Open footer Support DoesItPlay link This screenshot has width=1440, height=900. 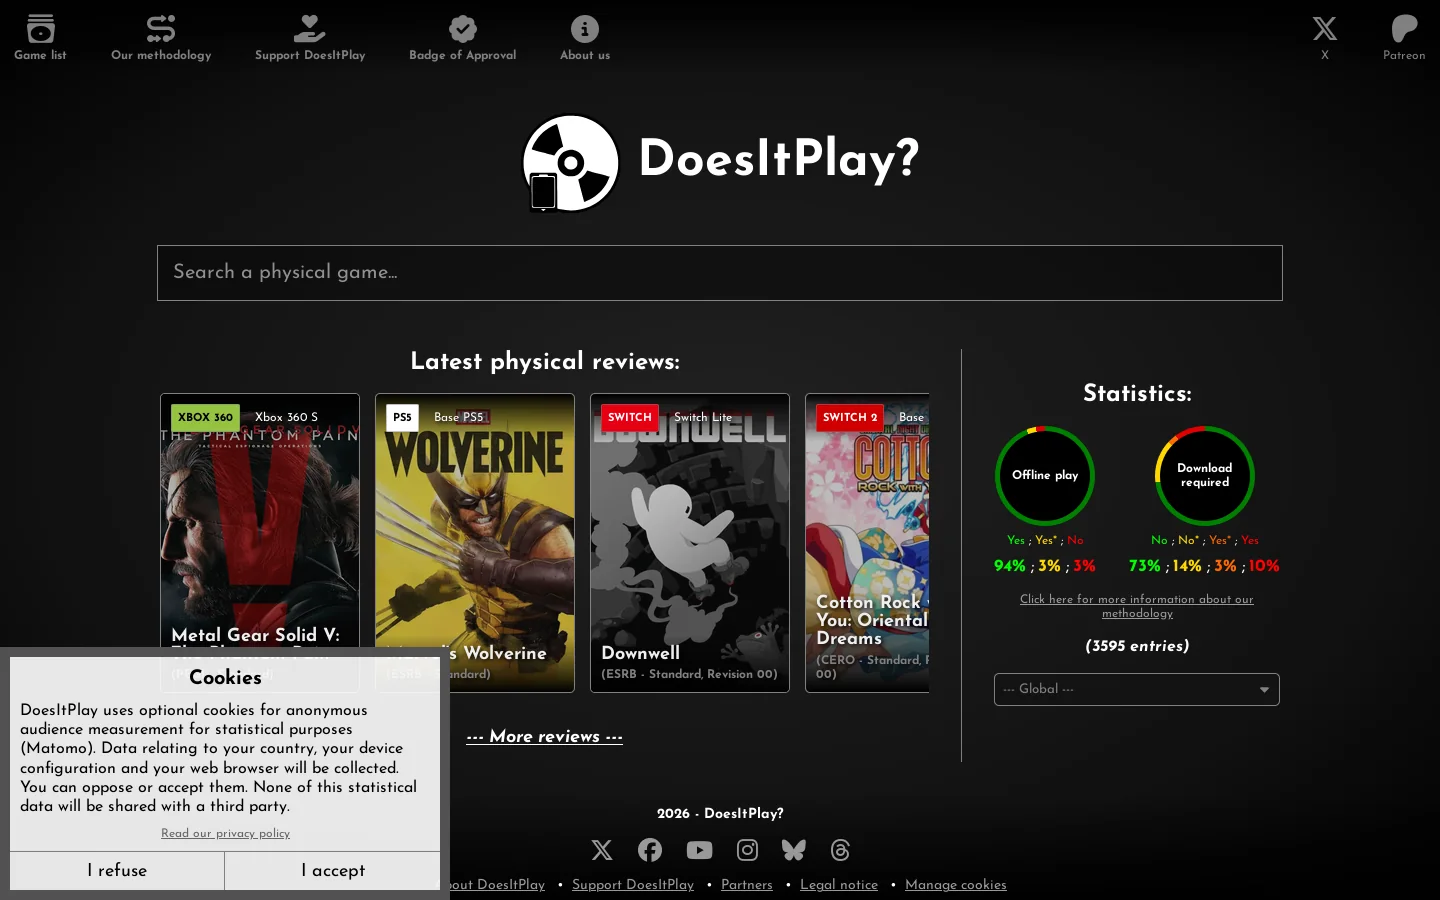click(x=633, y=885)
